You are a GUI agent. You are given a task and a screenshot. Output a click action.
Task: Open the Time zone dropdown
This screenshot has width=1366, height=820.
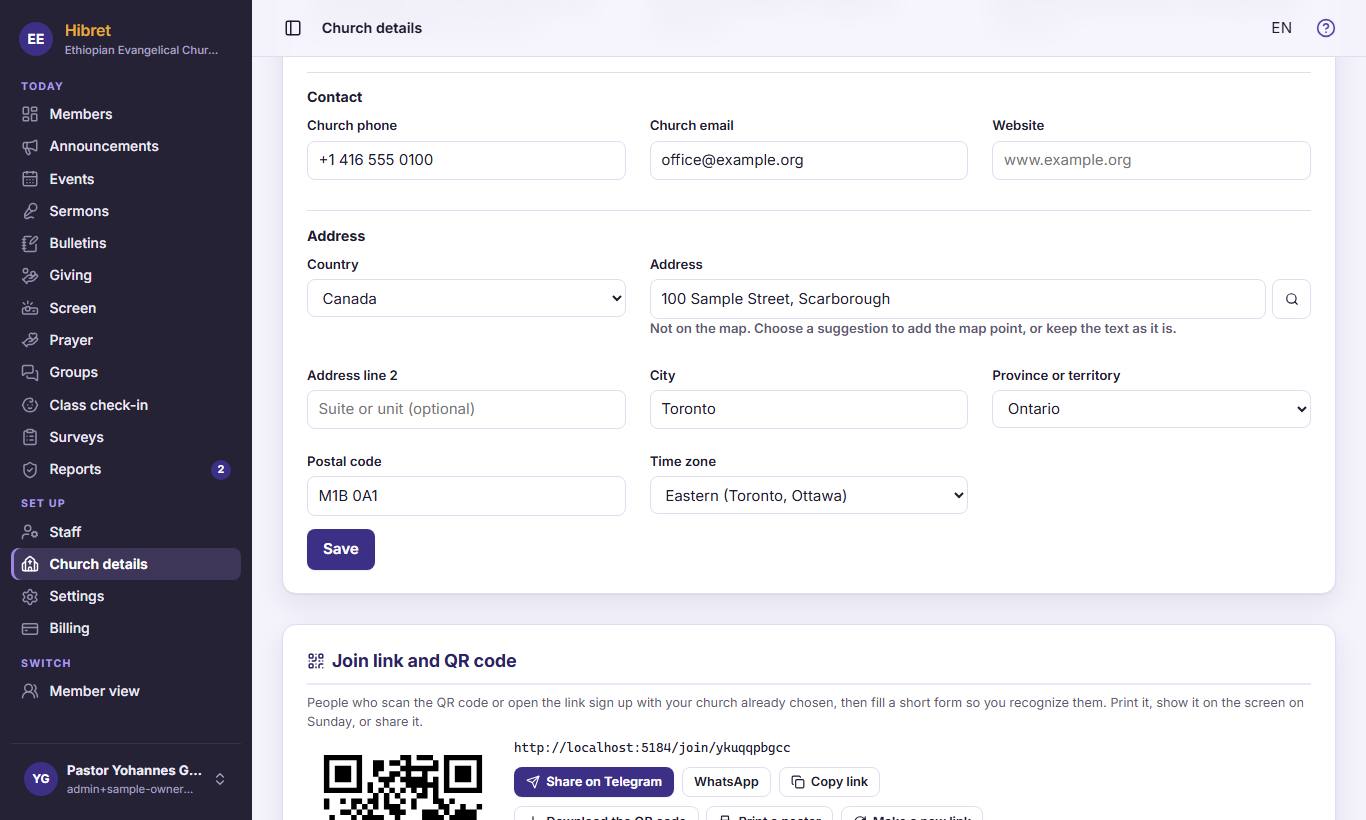coord(809,495)
